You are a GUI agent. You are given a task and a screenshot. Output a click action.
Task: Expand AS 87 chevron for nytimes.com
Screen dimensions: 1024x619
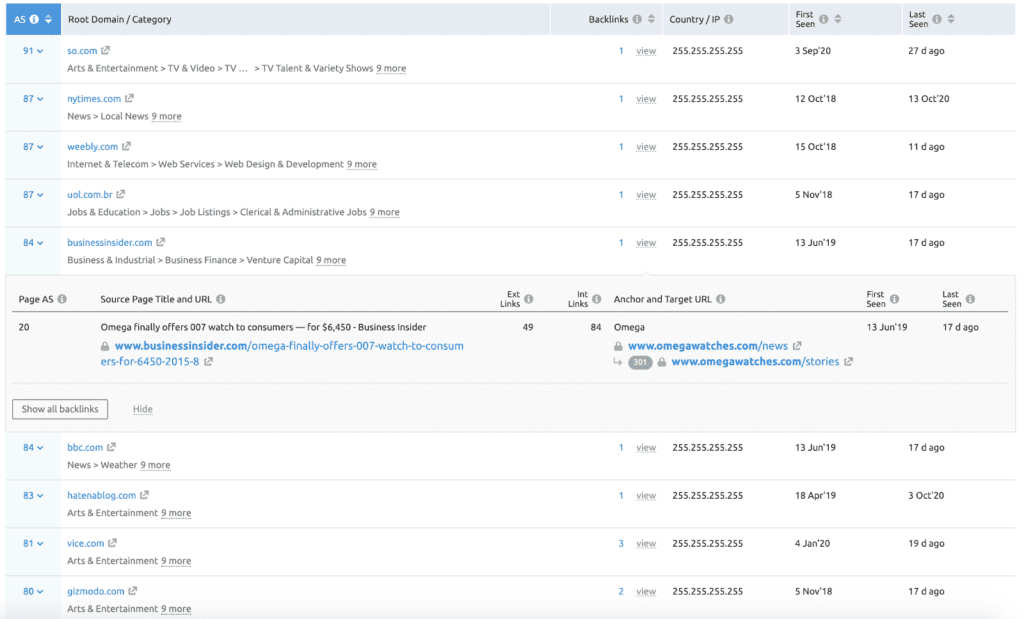[x=40, y=99]
